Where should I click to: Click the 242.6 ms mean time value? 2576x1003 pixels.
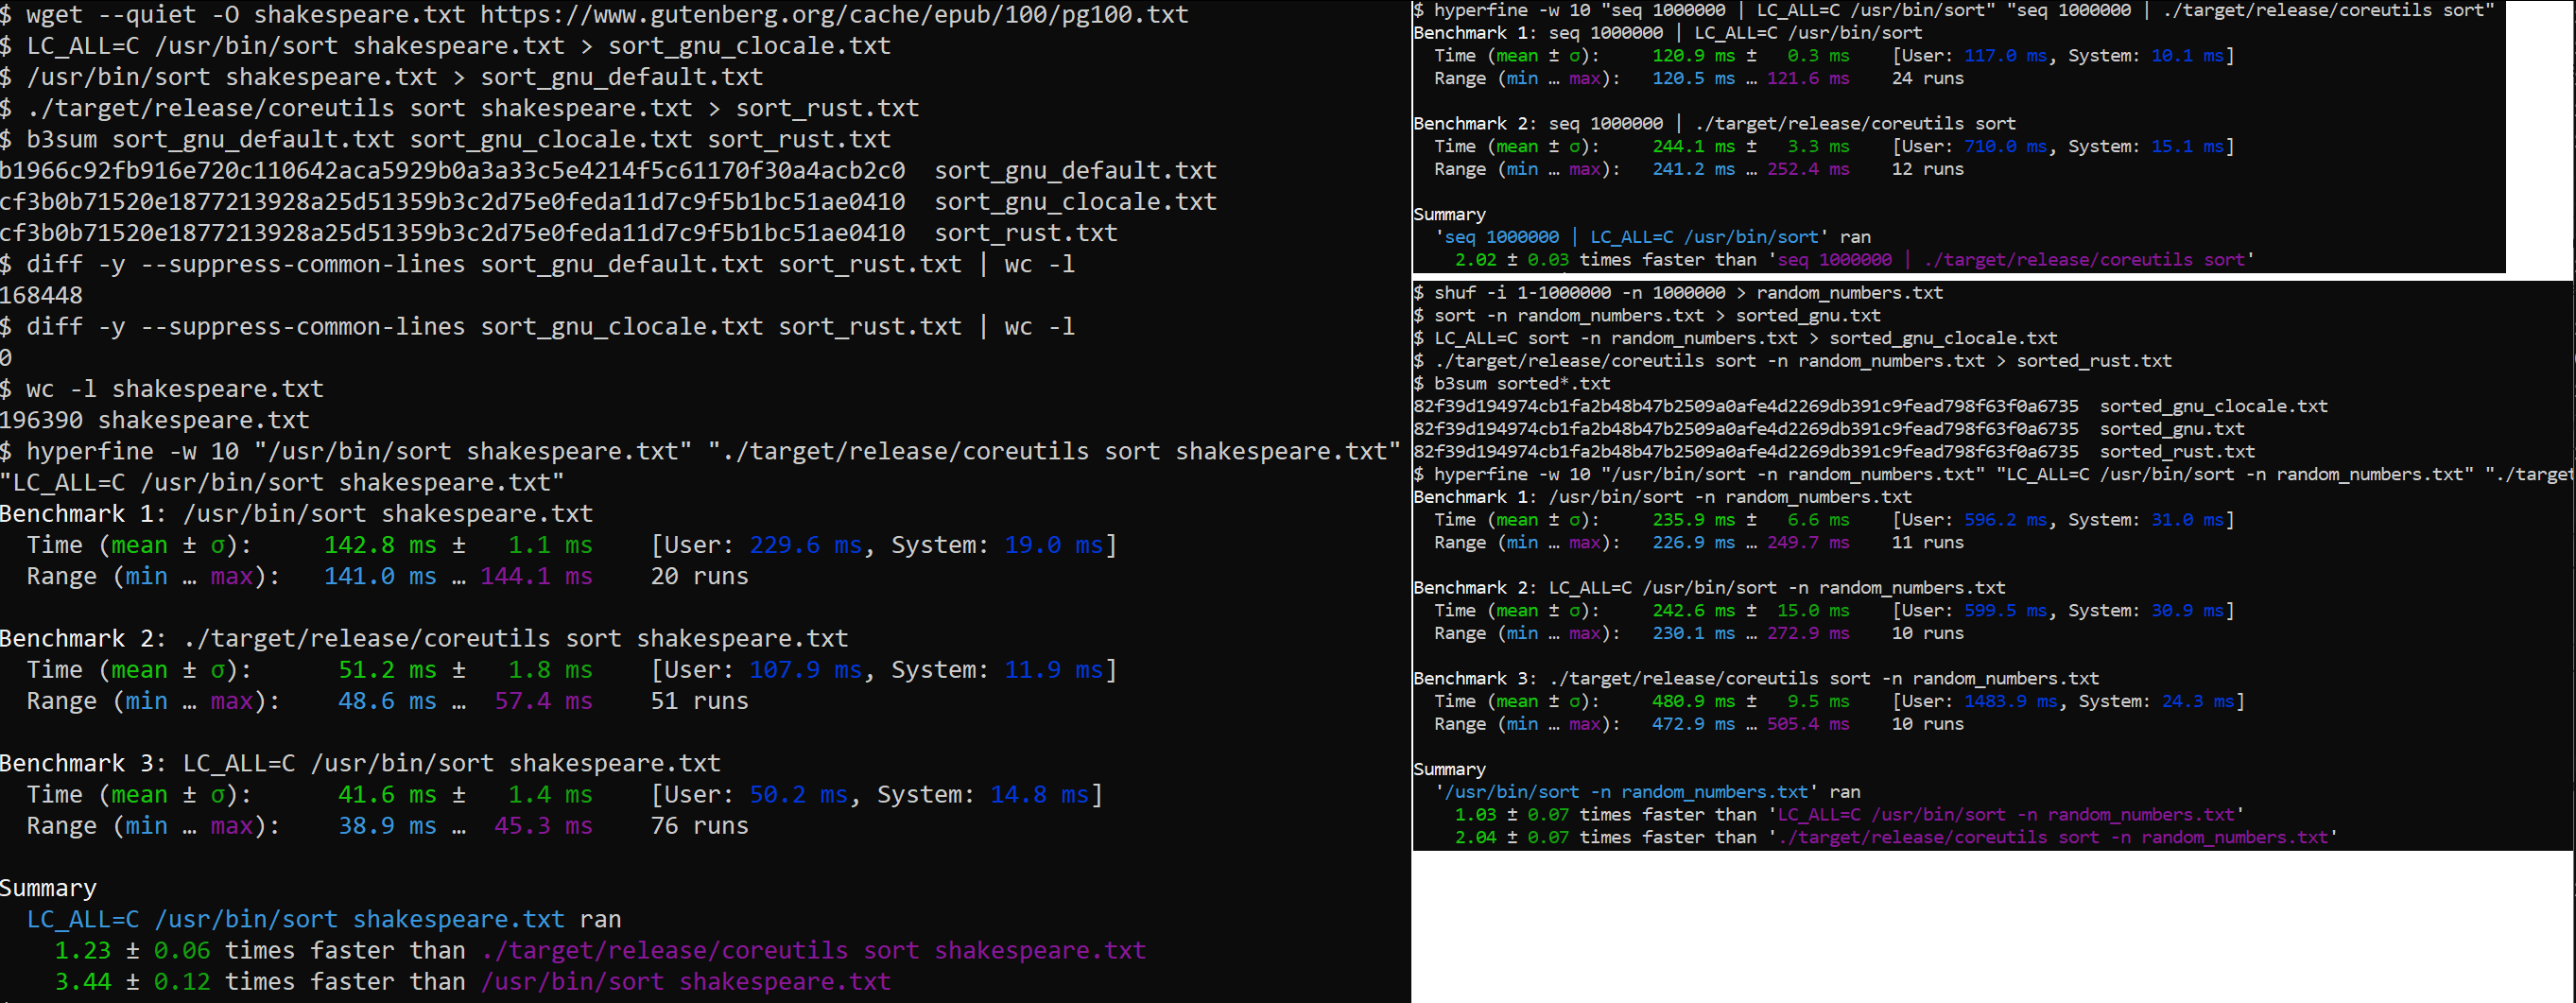click(x=1693, y=611)
